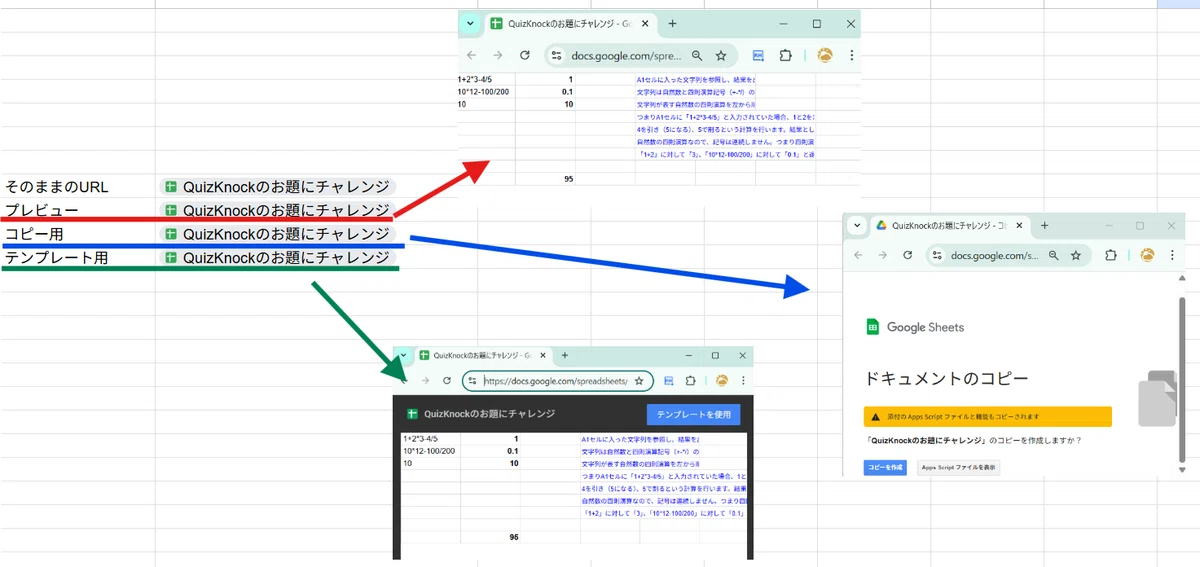This screenshot has width=1200, height=567.
Task: Go forward in the copy window
Action: point(883,255)
